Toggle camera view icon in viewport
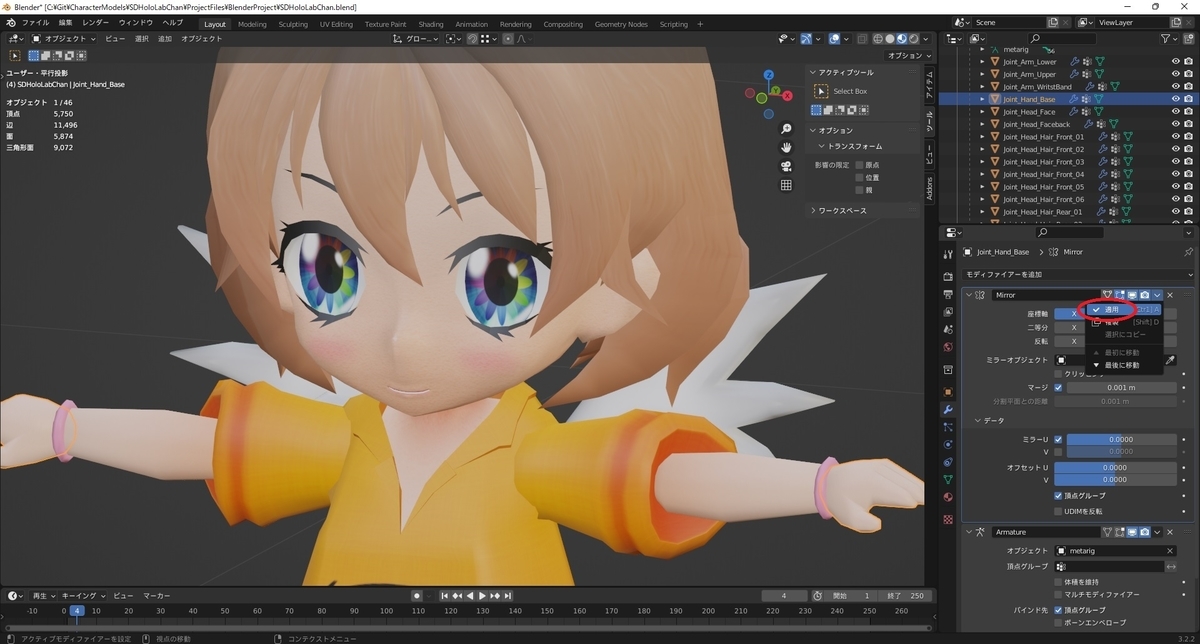Screen dimensions: 1200x644 point(787,166)
